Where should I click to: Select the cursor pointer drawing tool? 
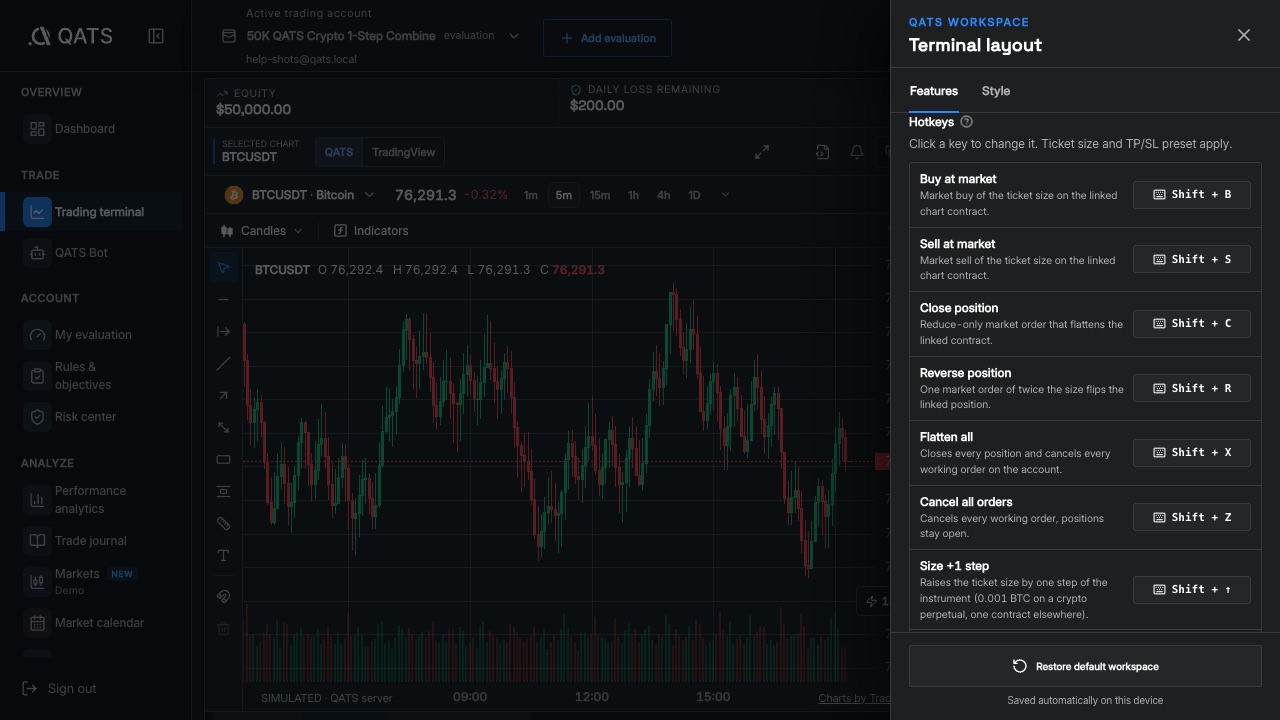(x=223, y=268)
